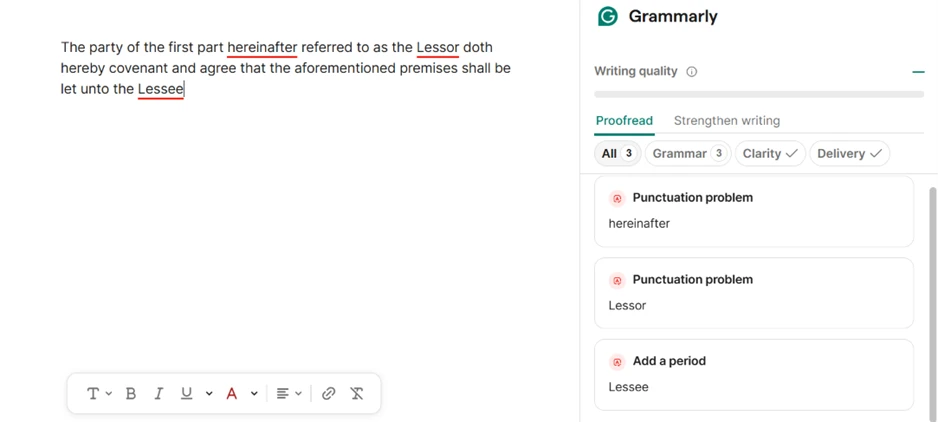Screen dimensions: 938x422
Task: Filter suggestions by Grammar
Action: tap(687, 154)
